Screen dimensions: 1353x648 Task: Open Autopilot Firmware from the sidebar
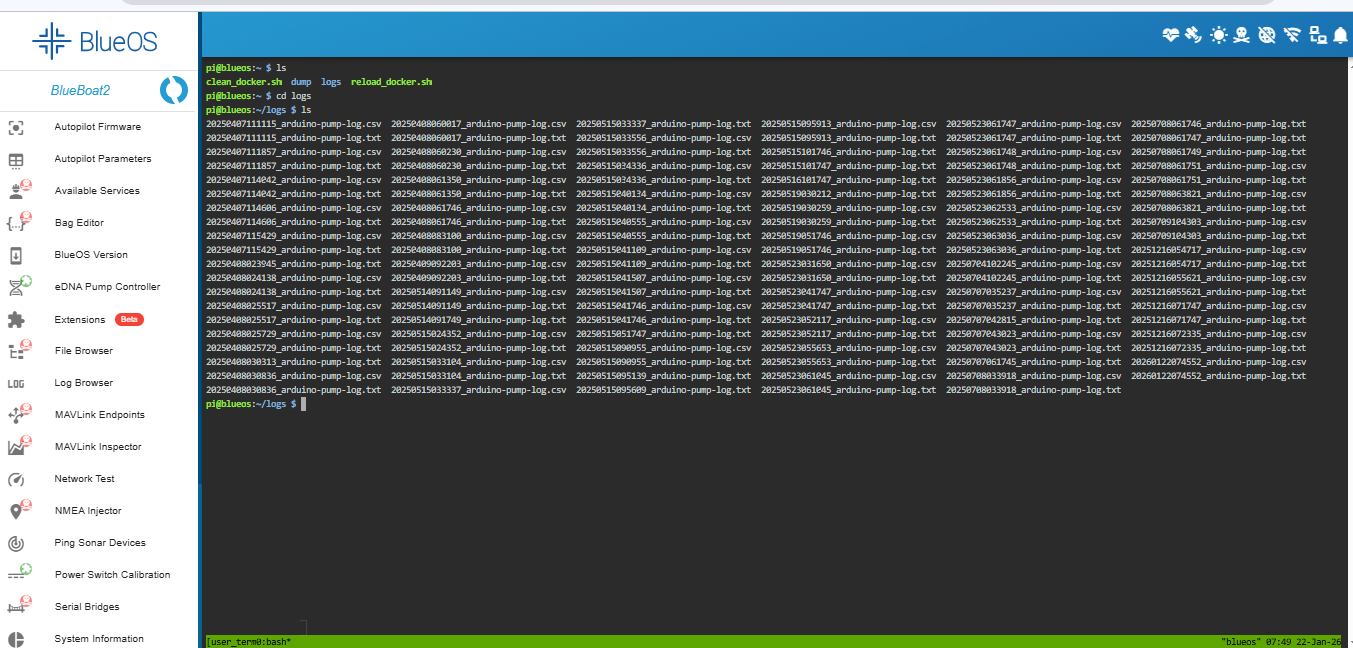97,127
